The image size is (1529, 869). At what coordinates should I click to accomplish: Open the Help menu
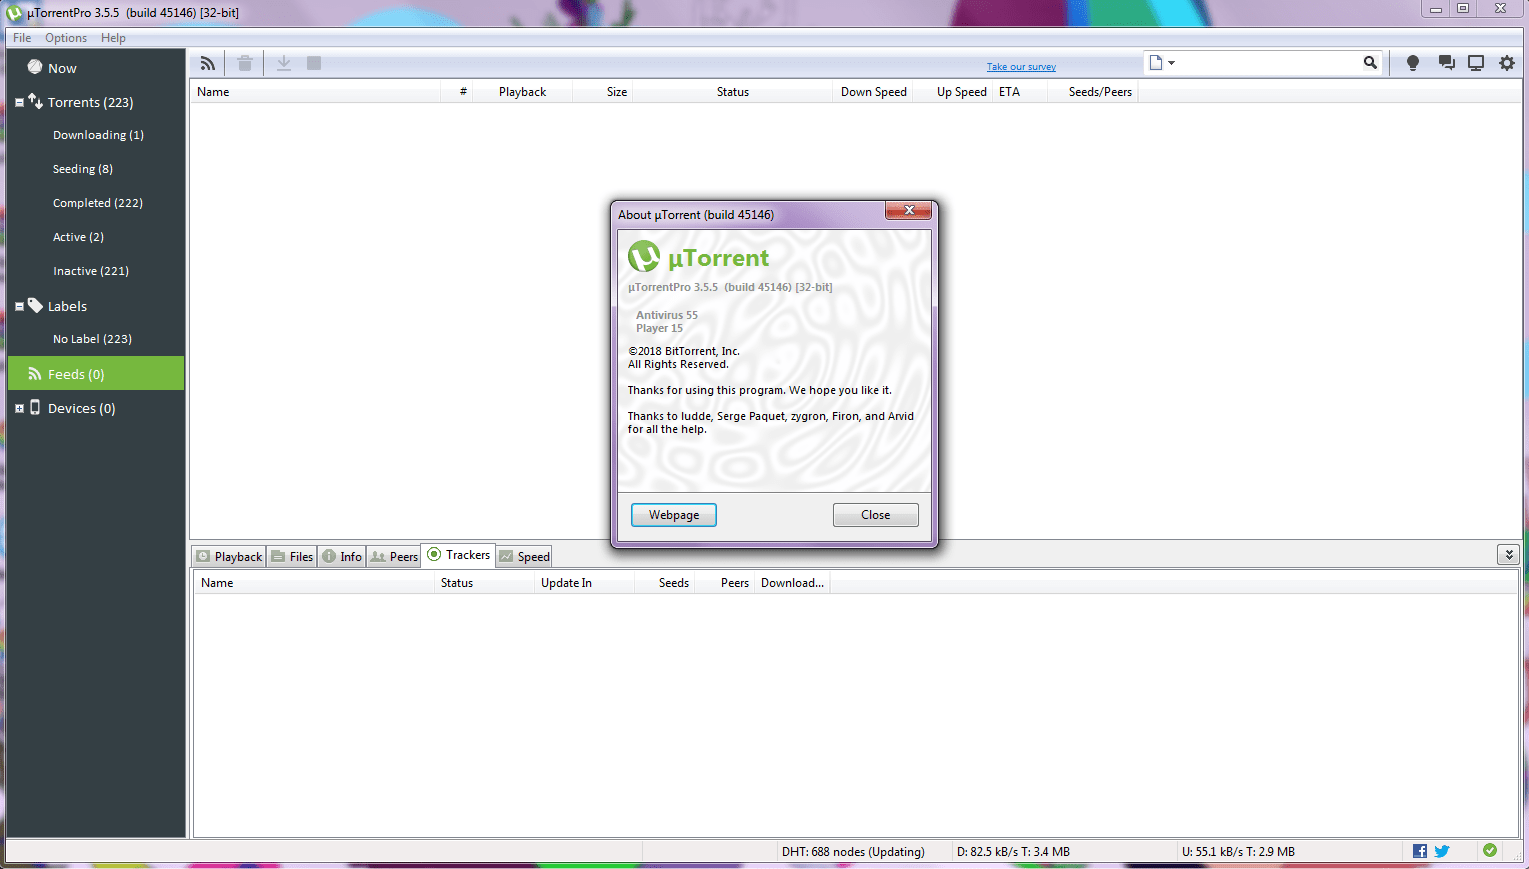(113, 38)
